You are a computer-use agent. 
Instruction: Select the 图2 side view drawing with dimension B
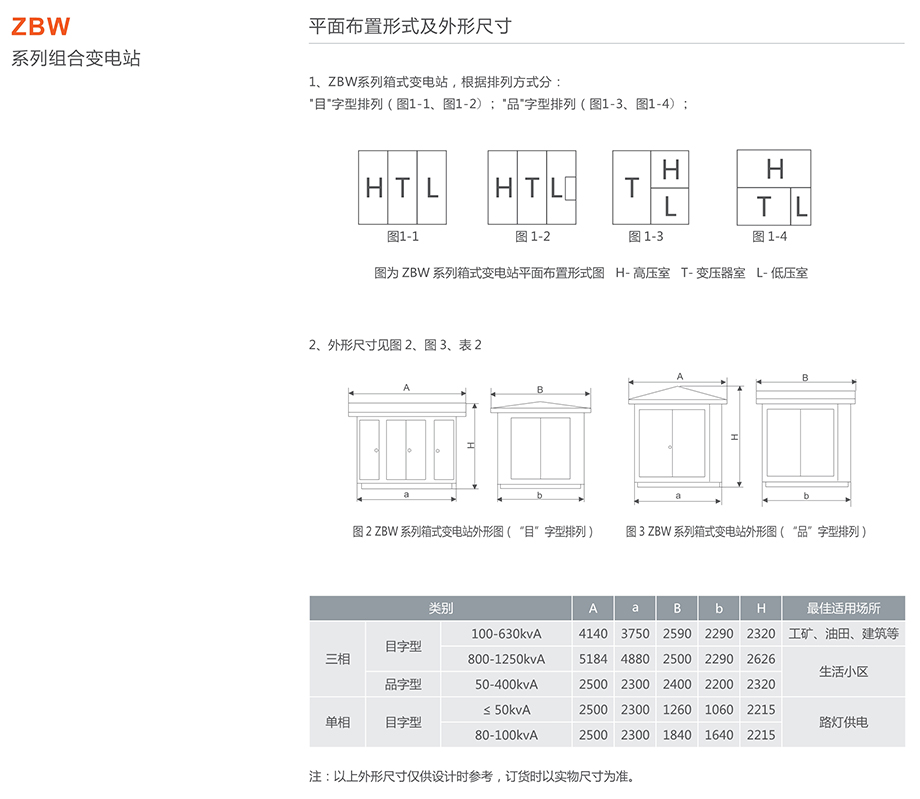[540, 447]
